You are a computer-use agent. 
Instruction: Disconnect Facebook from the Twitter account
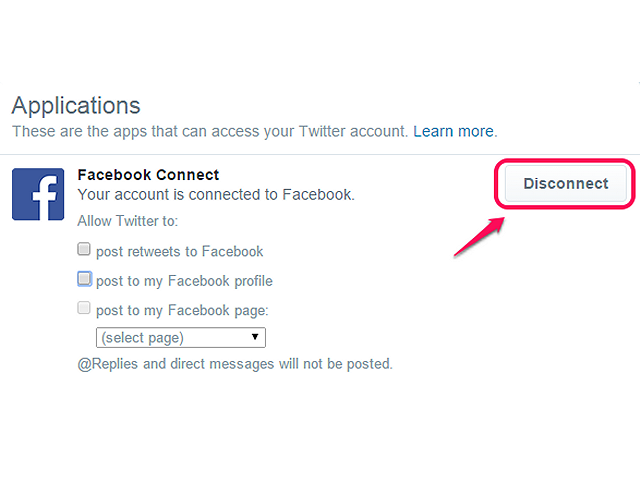[566, 183]
